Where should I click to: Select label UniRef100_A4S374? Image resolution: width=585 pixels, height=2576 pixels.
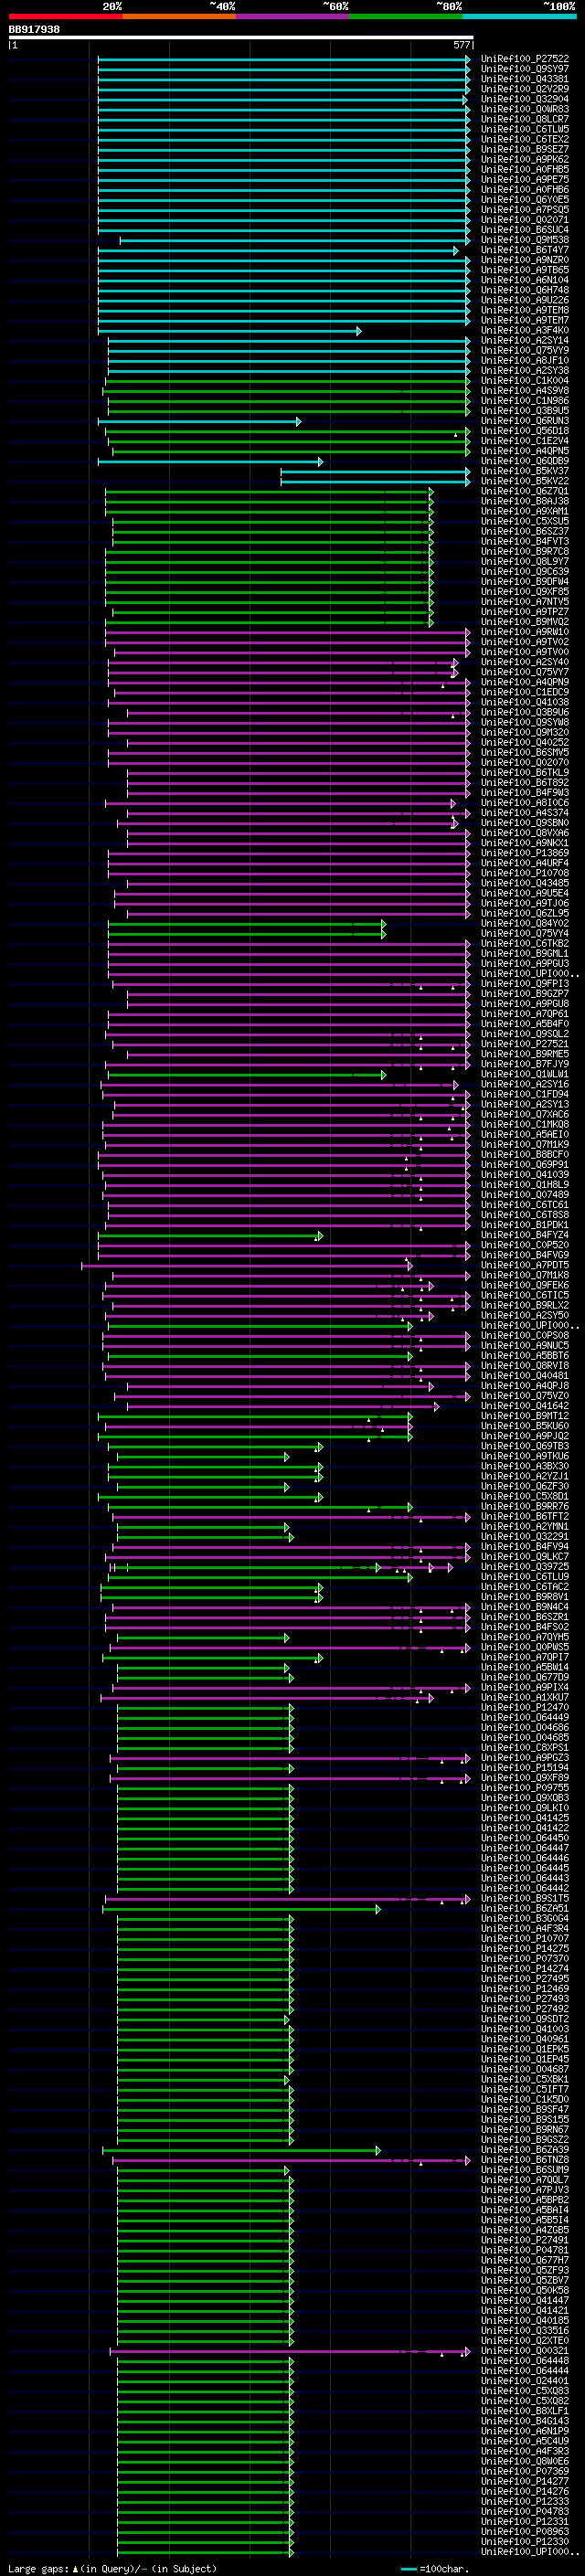coord(525,813)
